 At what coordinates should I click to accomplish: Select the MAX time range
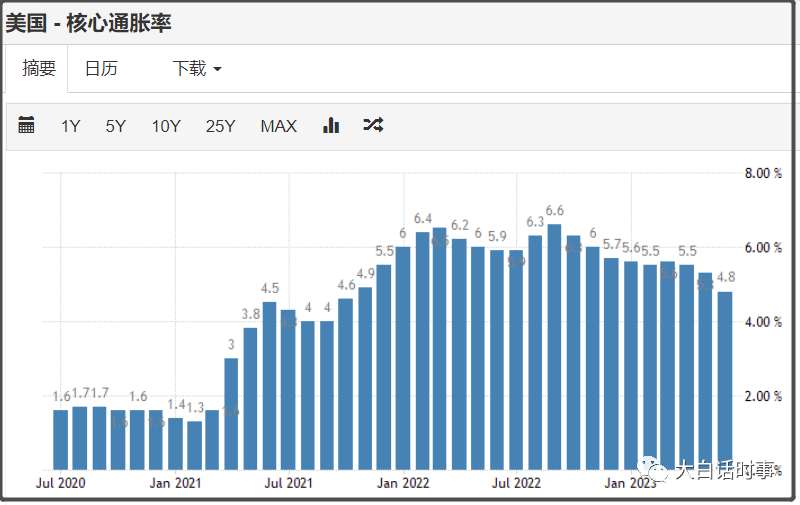click(279, 126)
